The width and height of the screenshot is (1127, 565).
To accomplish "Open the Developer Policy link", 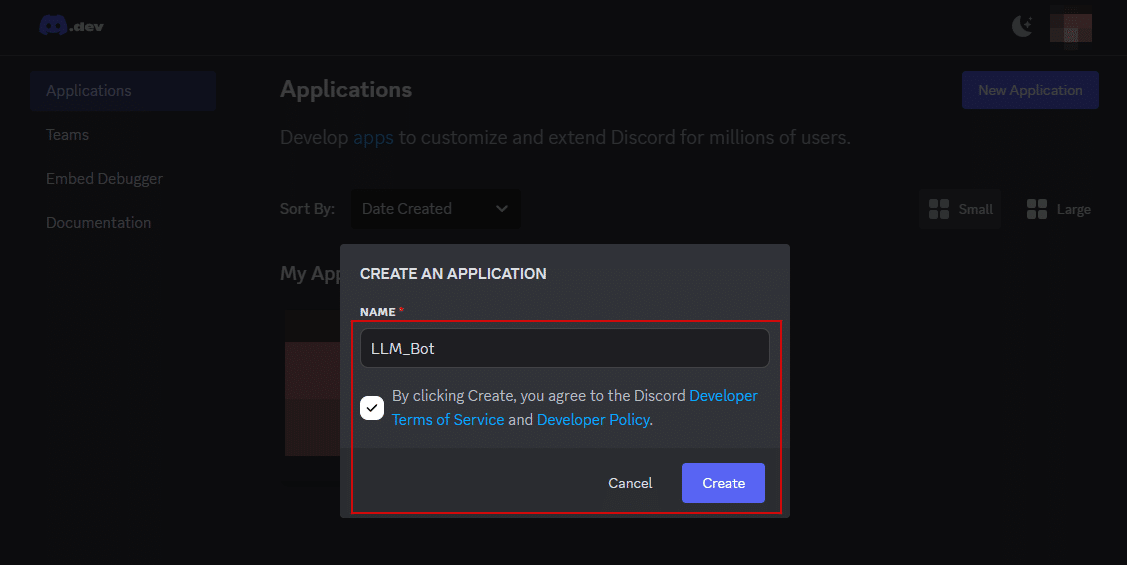I will pos(594,420).
